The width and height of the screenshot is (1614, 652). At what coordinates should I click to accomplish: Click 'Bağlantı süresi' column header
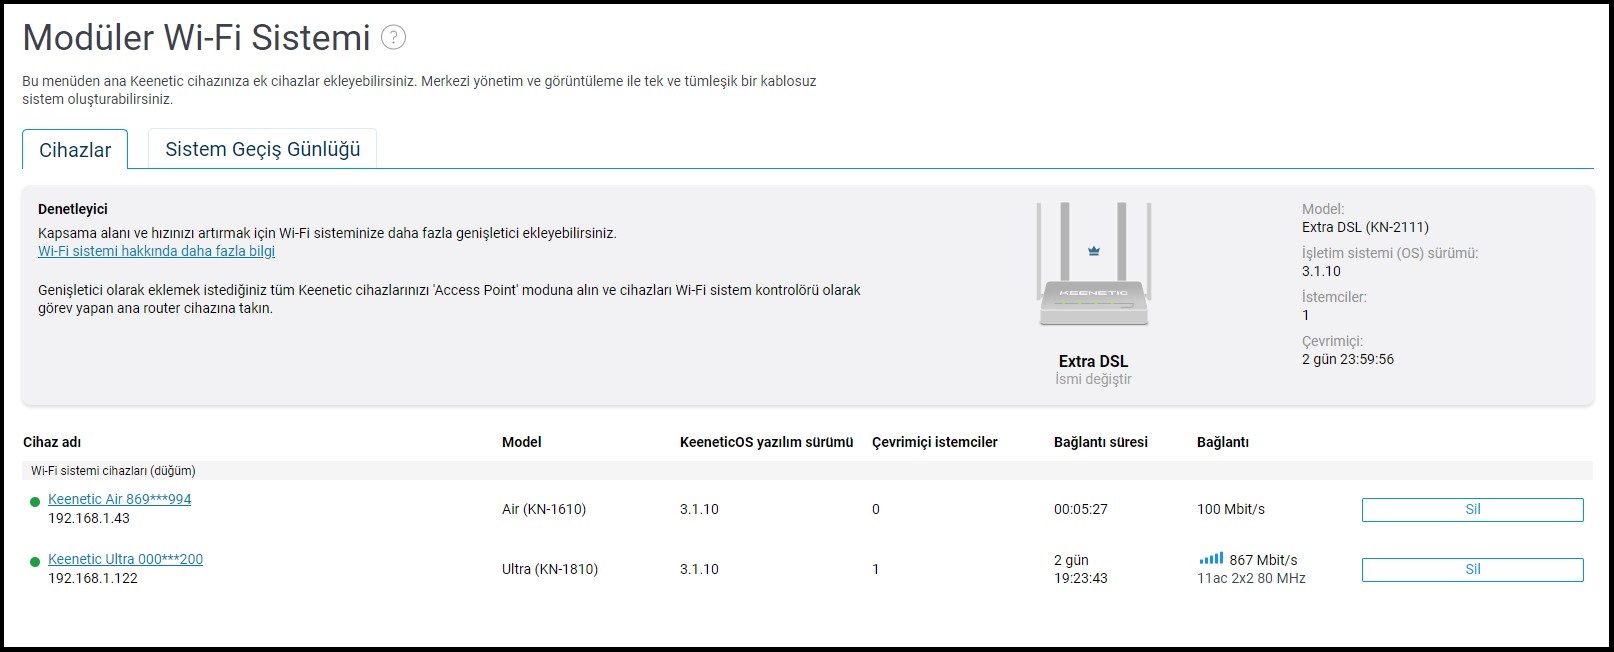click(x=1100, y=442)
